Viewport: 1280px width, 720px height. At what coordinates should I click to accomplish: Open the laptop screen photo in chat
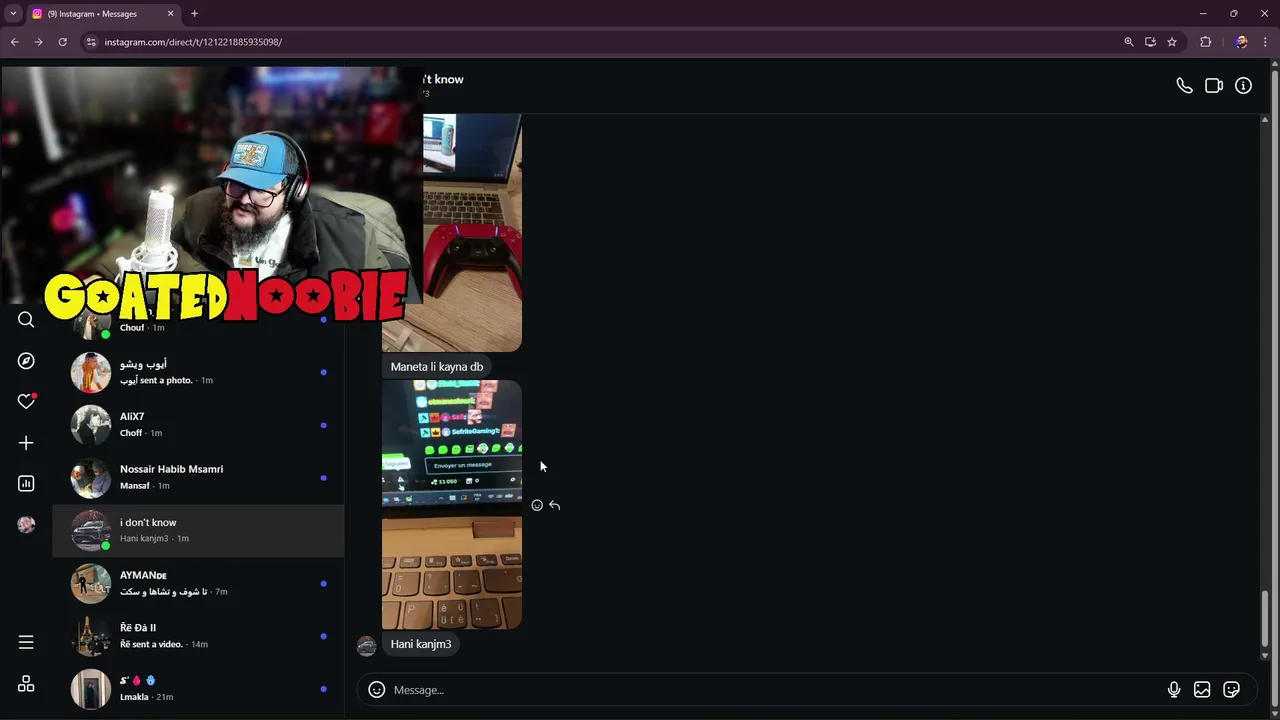pyautogui.click(x=452, y=505)
